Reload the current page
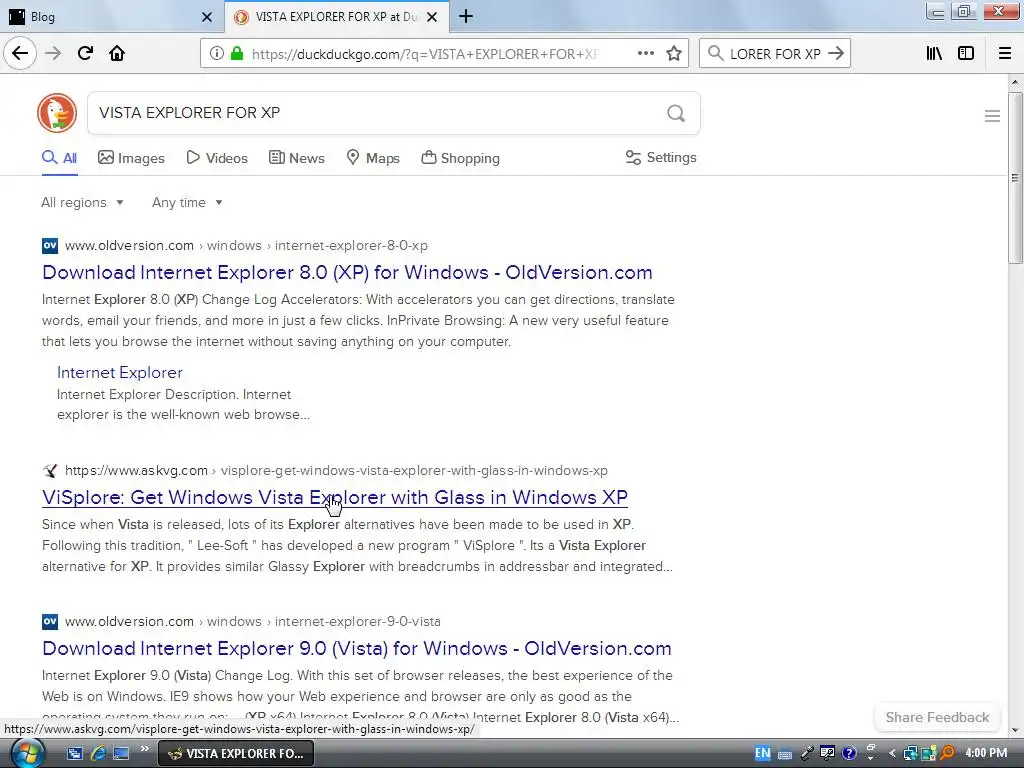The width and height of the screenshot is (1024, 768). 85,54
